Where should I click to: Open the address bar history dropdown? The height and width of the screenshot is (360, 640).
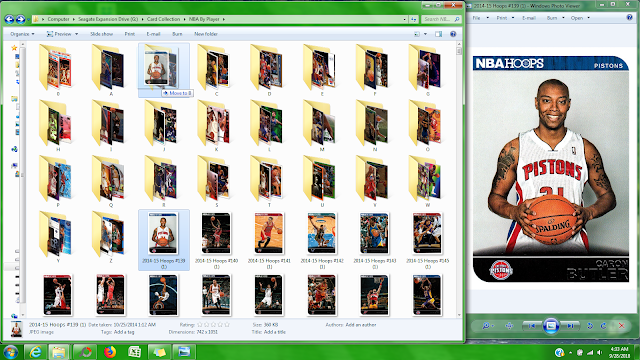click(404, 19)
